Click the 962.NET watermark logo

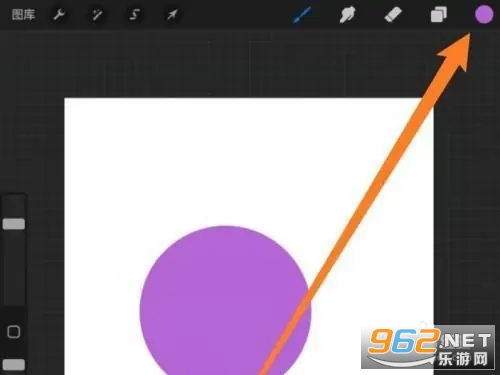click(x=428, y=347)
